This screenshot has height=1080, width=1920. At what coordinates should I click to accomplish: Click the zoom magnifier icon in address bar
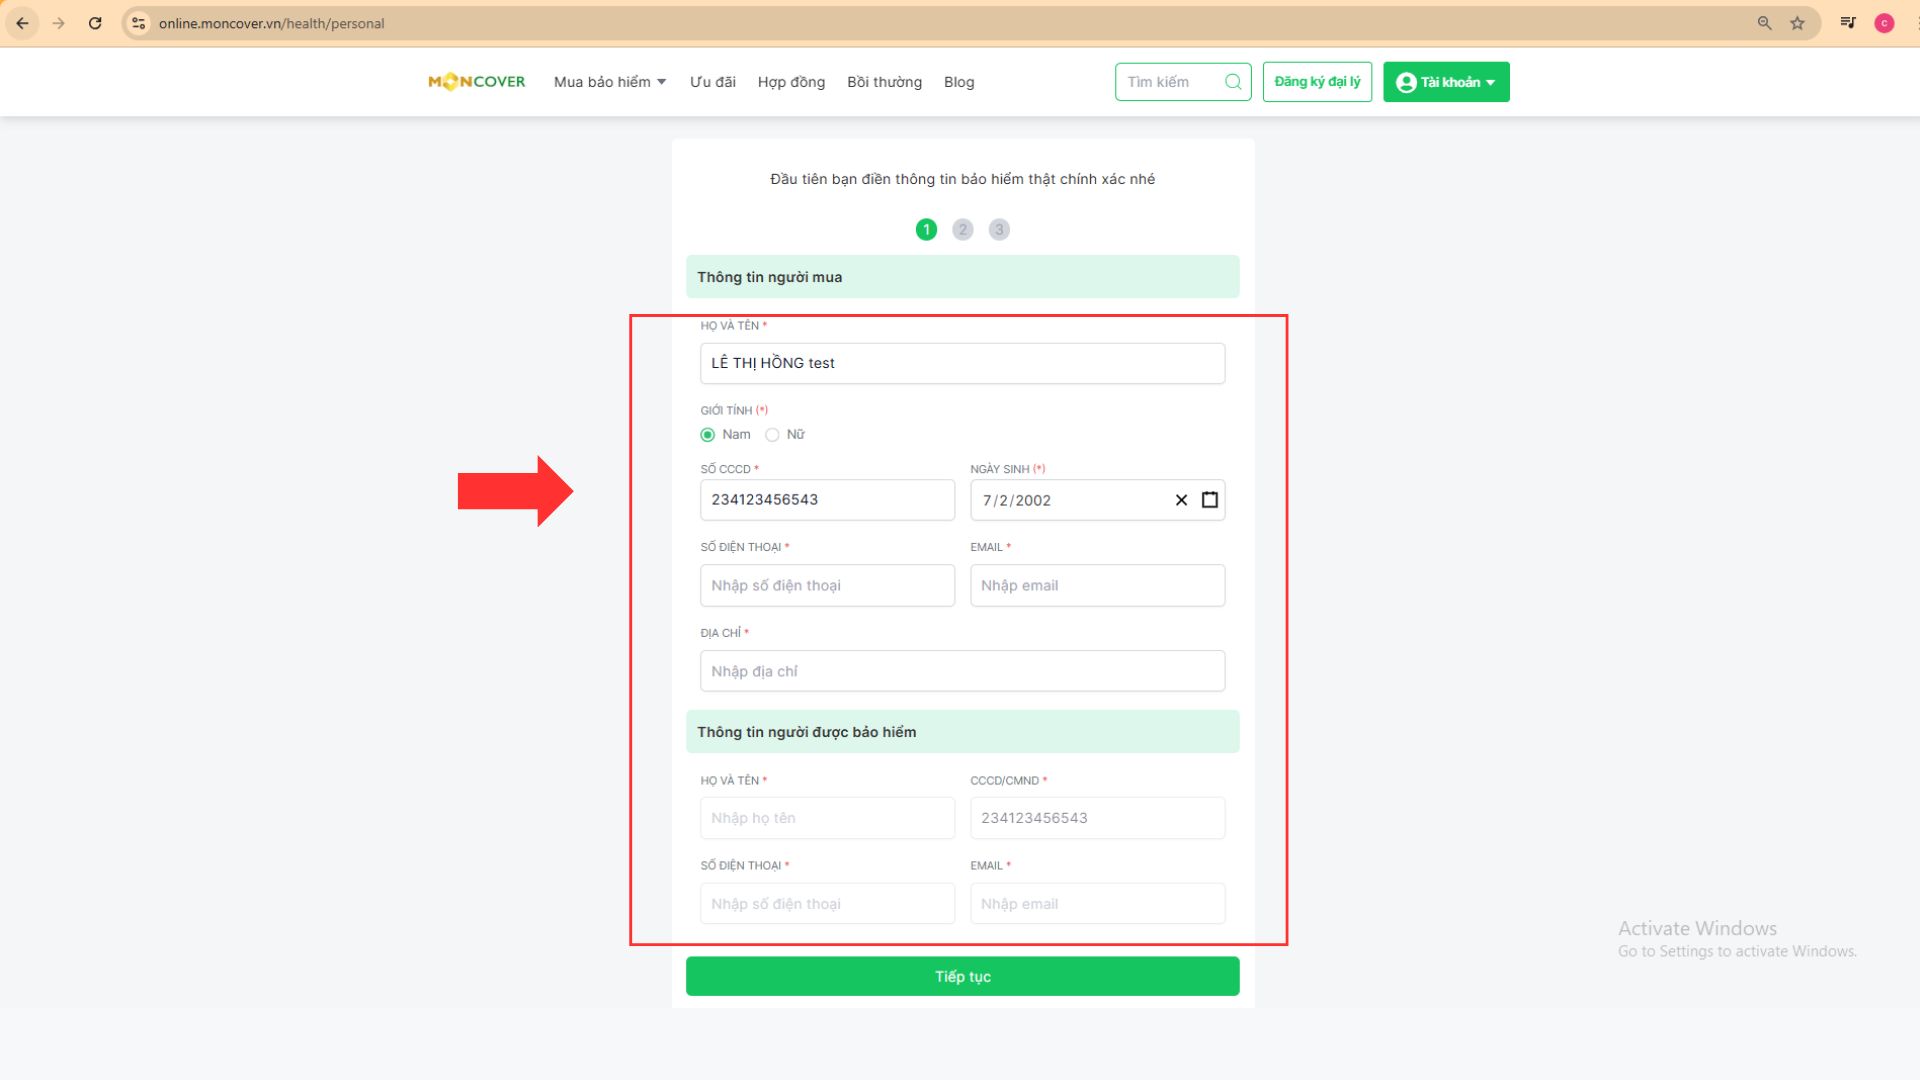coord(1764,23)
